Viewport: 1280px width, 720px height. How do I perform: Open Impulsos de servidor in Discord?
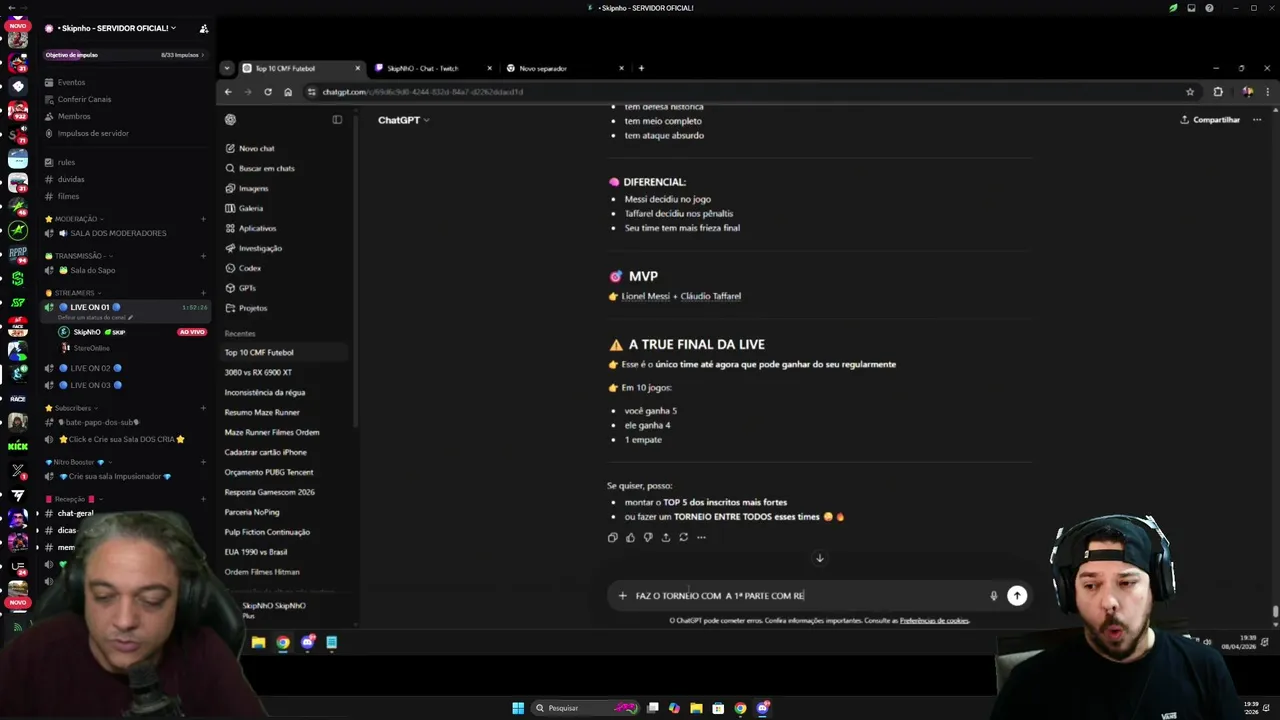tap(93, 133)
